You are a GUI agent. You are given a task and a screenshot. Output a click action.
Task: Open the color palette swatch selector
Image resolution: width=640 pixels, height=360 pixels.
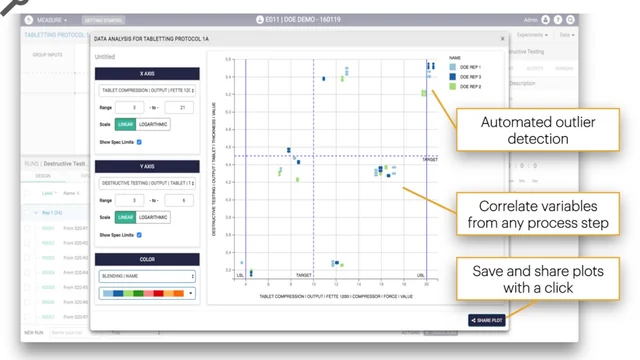(x=147, y=293)
